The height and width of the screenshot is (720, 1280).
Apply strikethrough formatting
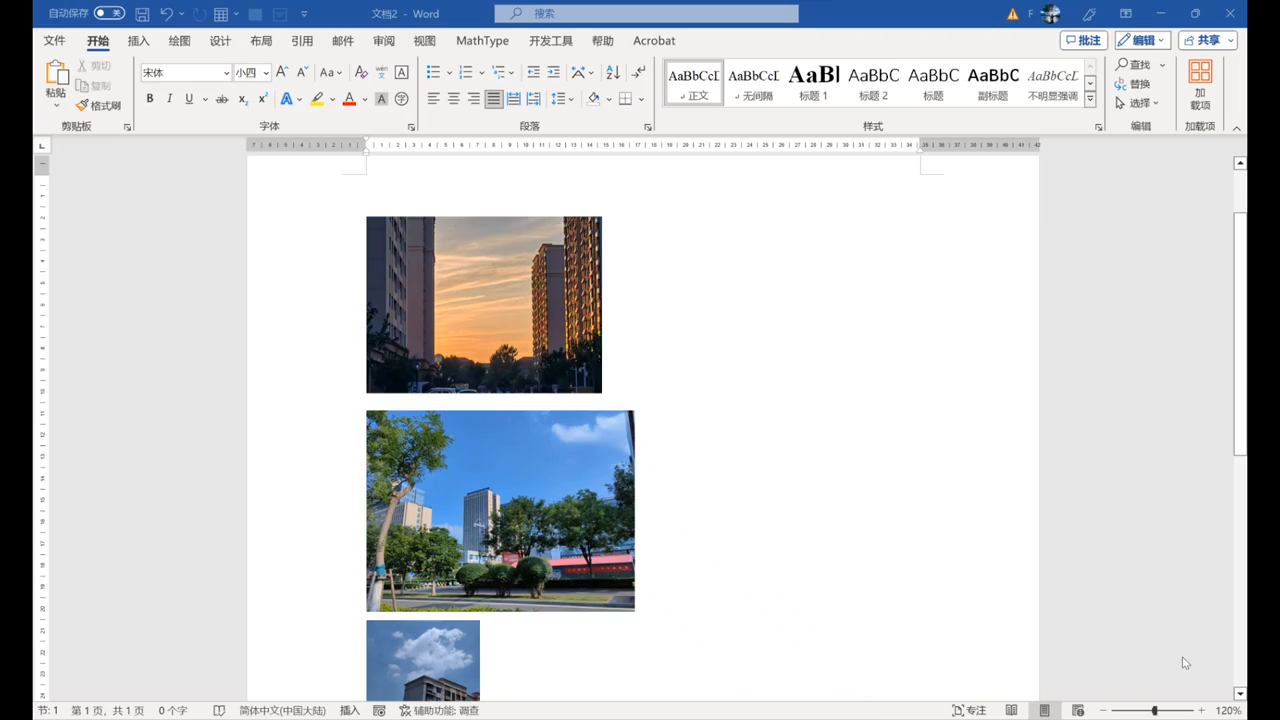[x=222, y=99]
